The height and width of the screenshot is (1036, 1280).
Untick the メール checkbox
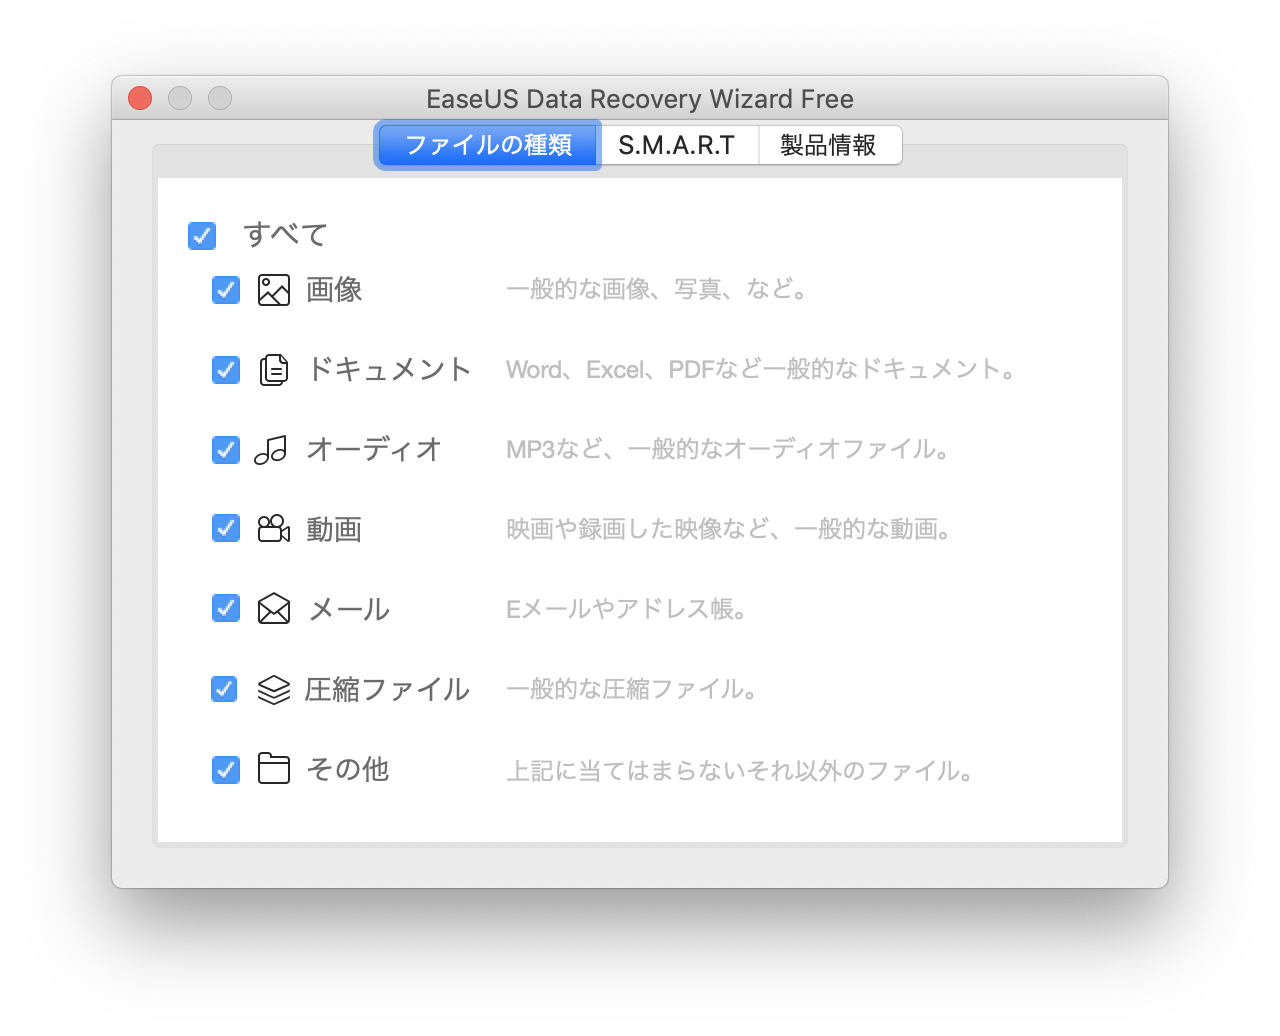click(226, 608)
